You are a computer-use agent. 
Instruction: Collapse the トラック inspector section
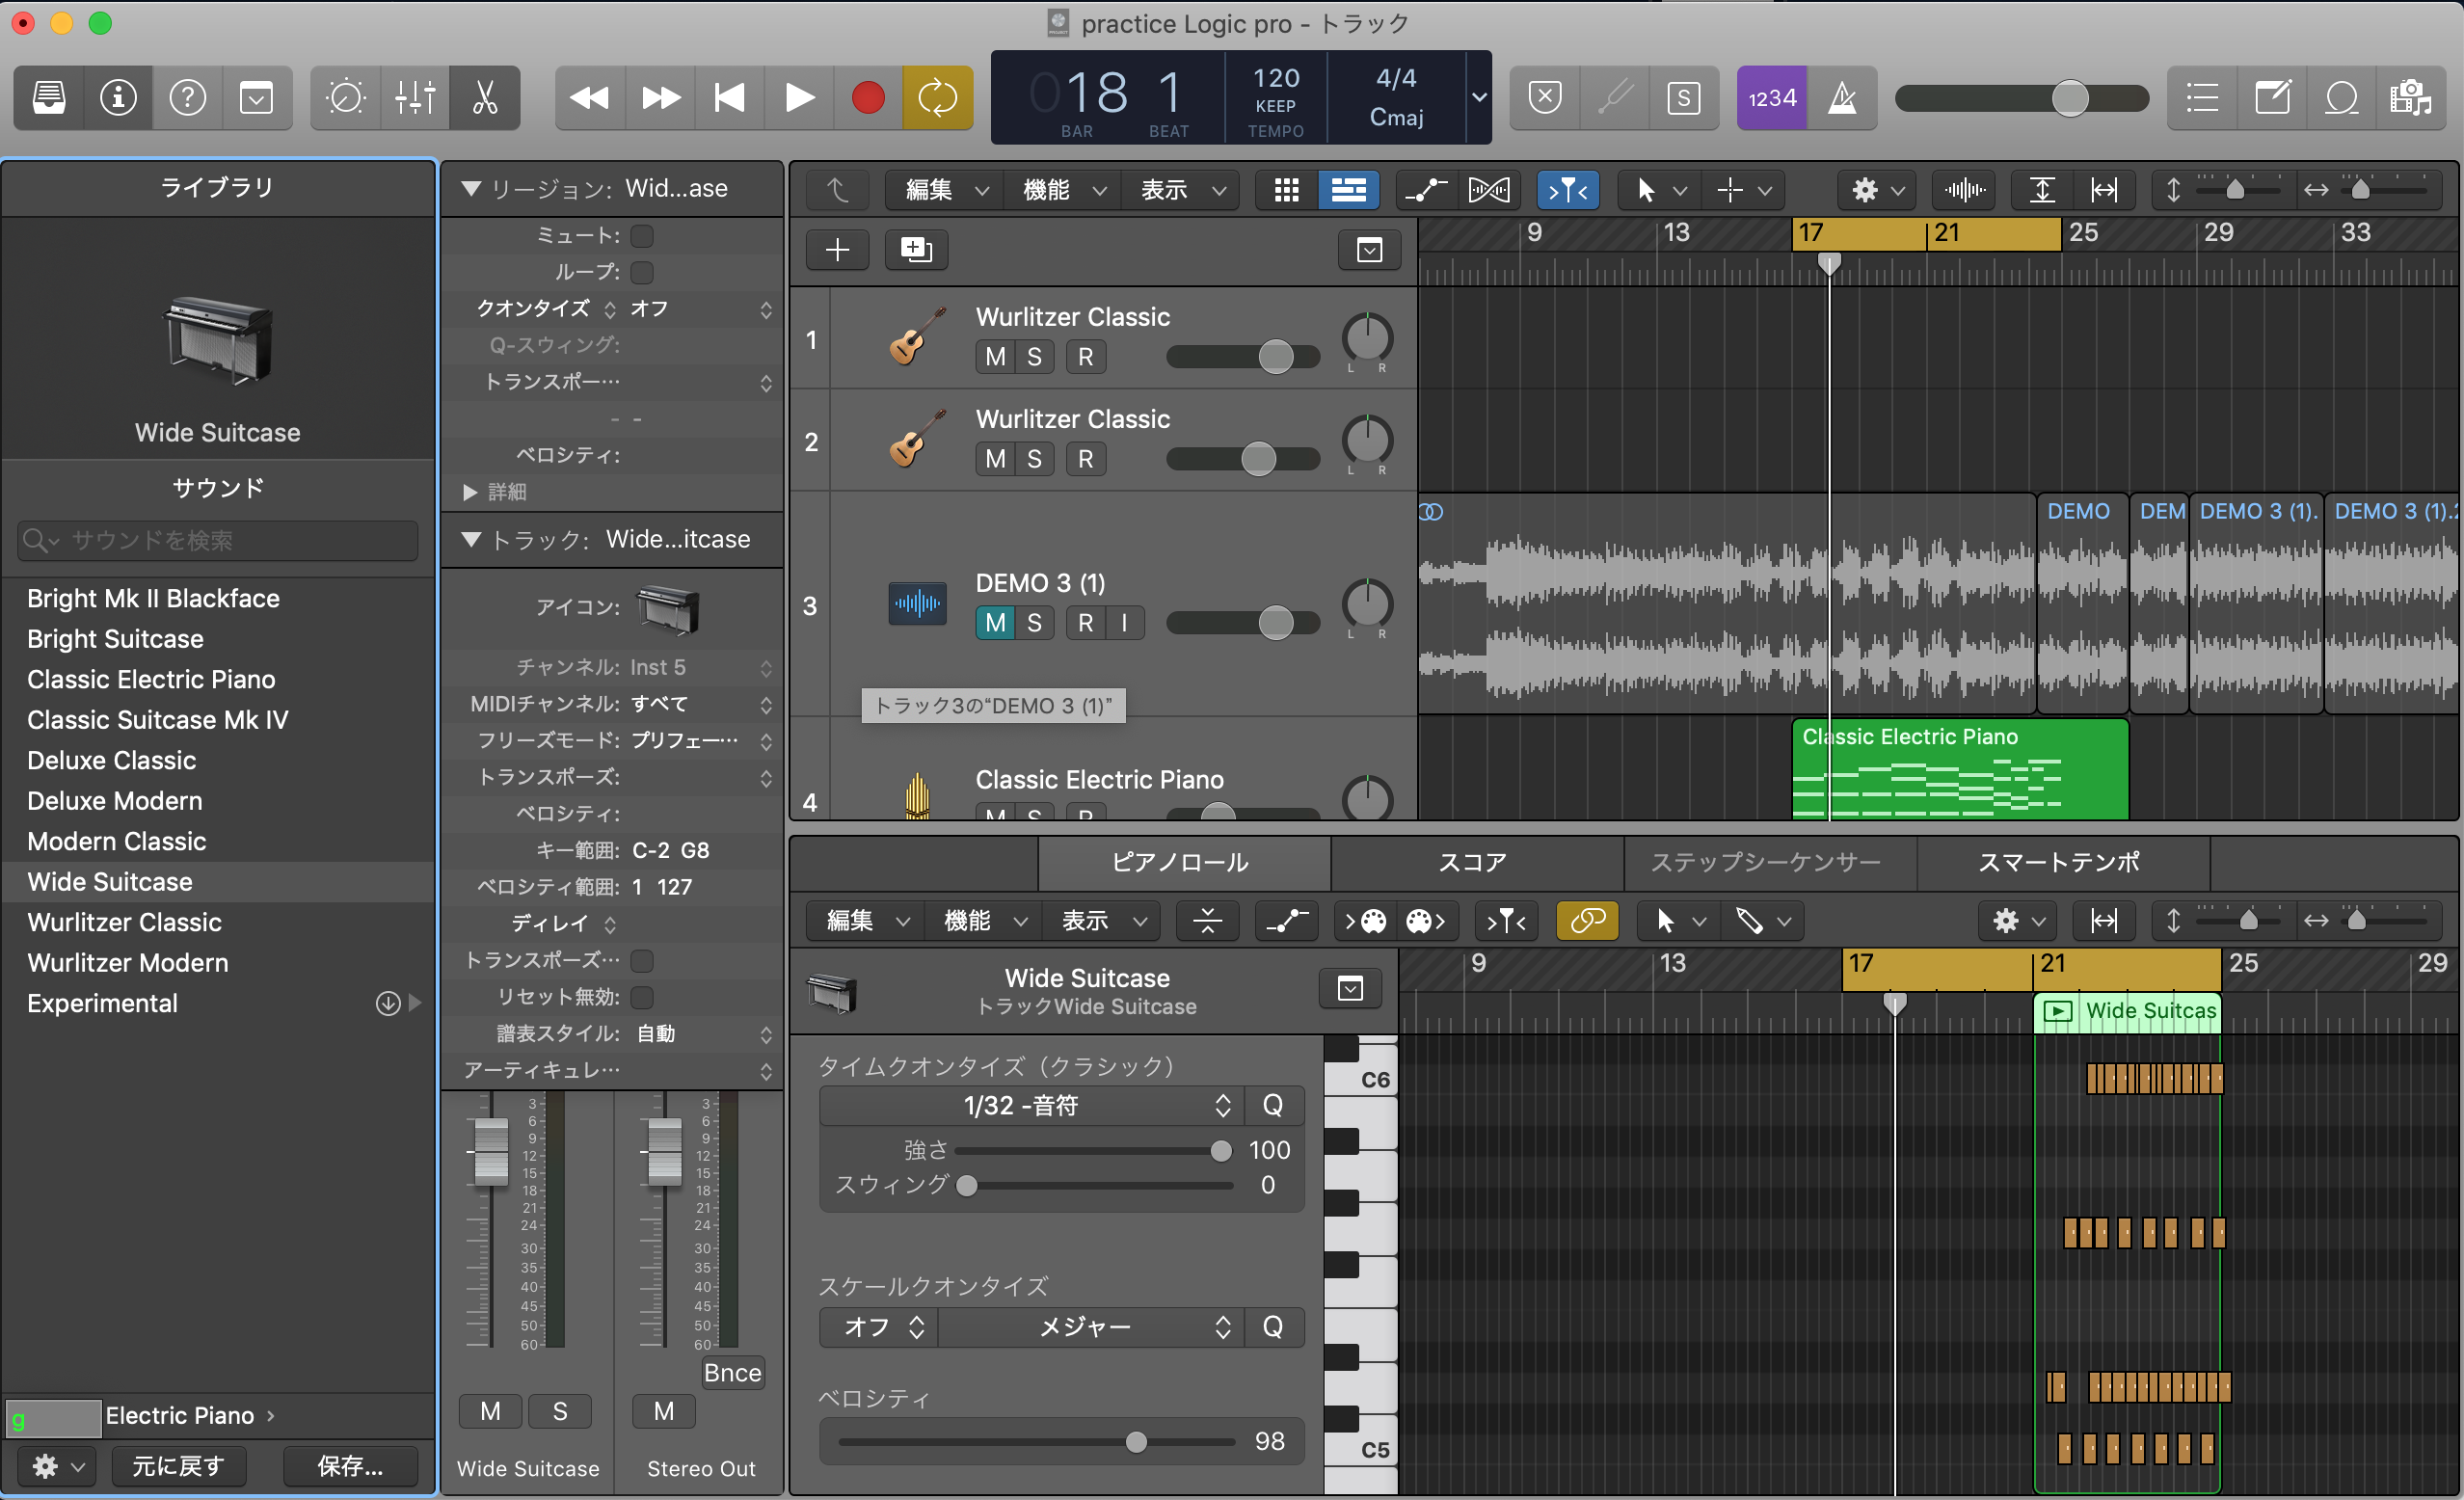click(x=471, y=539)
